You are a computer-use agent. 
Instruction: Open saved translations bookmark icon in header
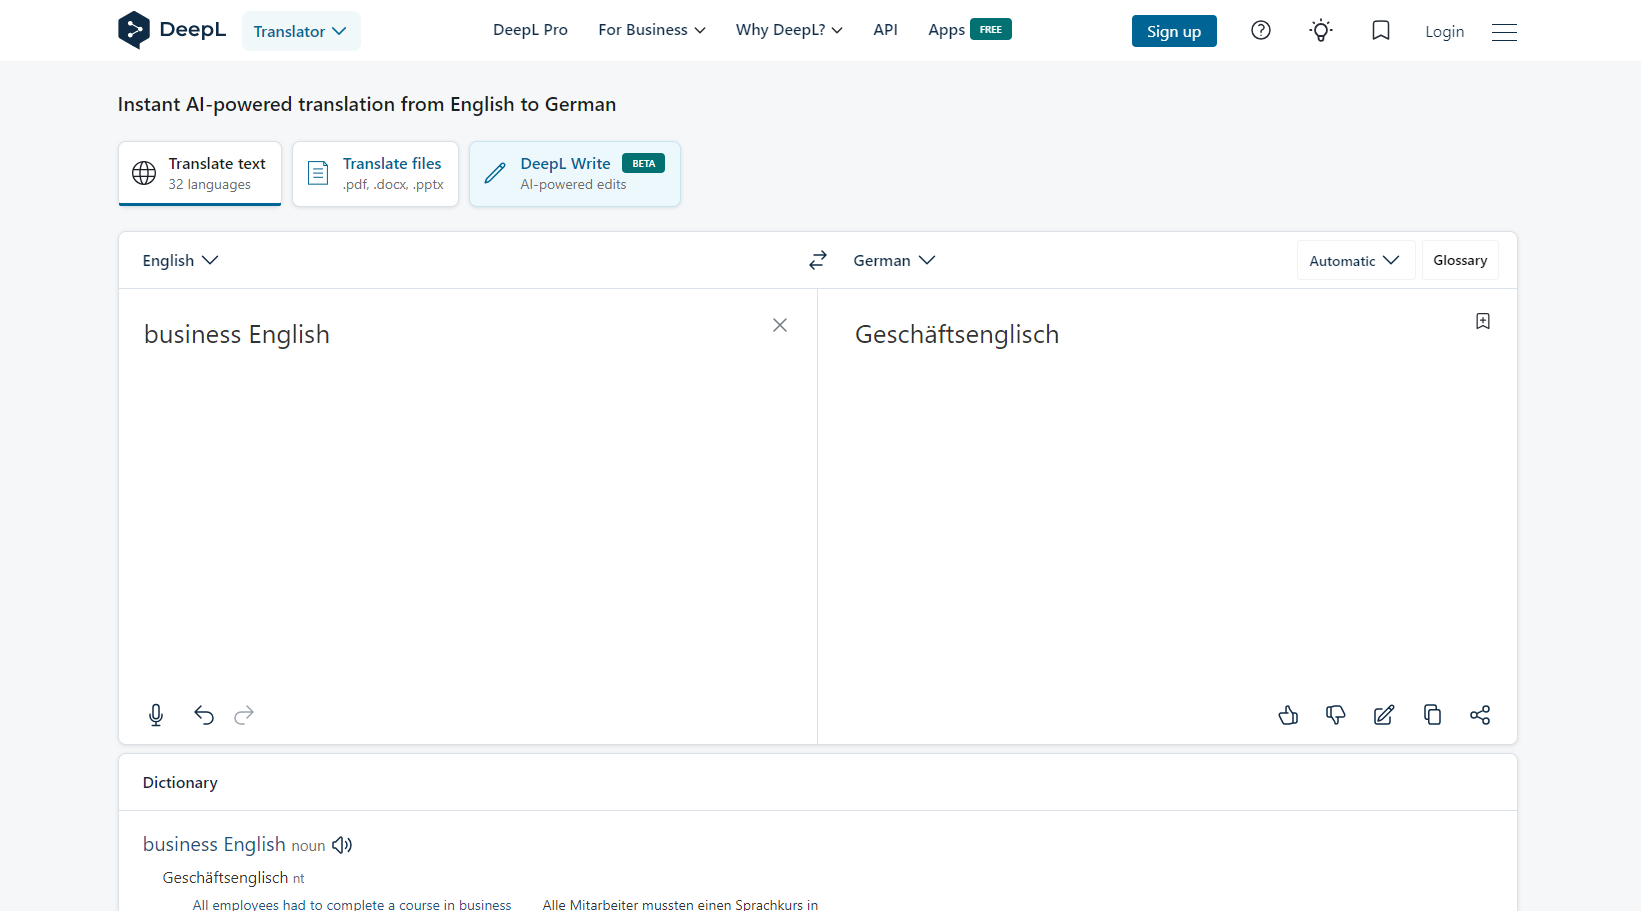coord(1381,30)
